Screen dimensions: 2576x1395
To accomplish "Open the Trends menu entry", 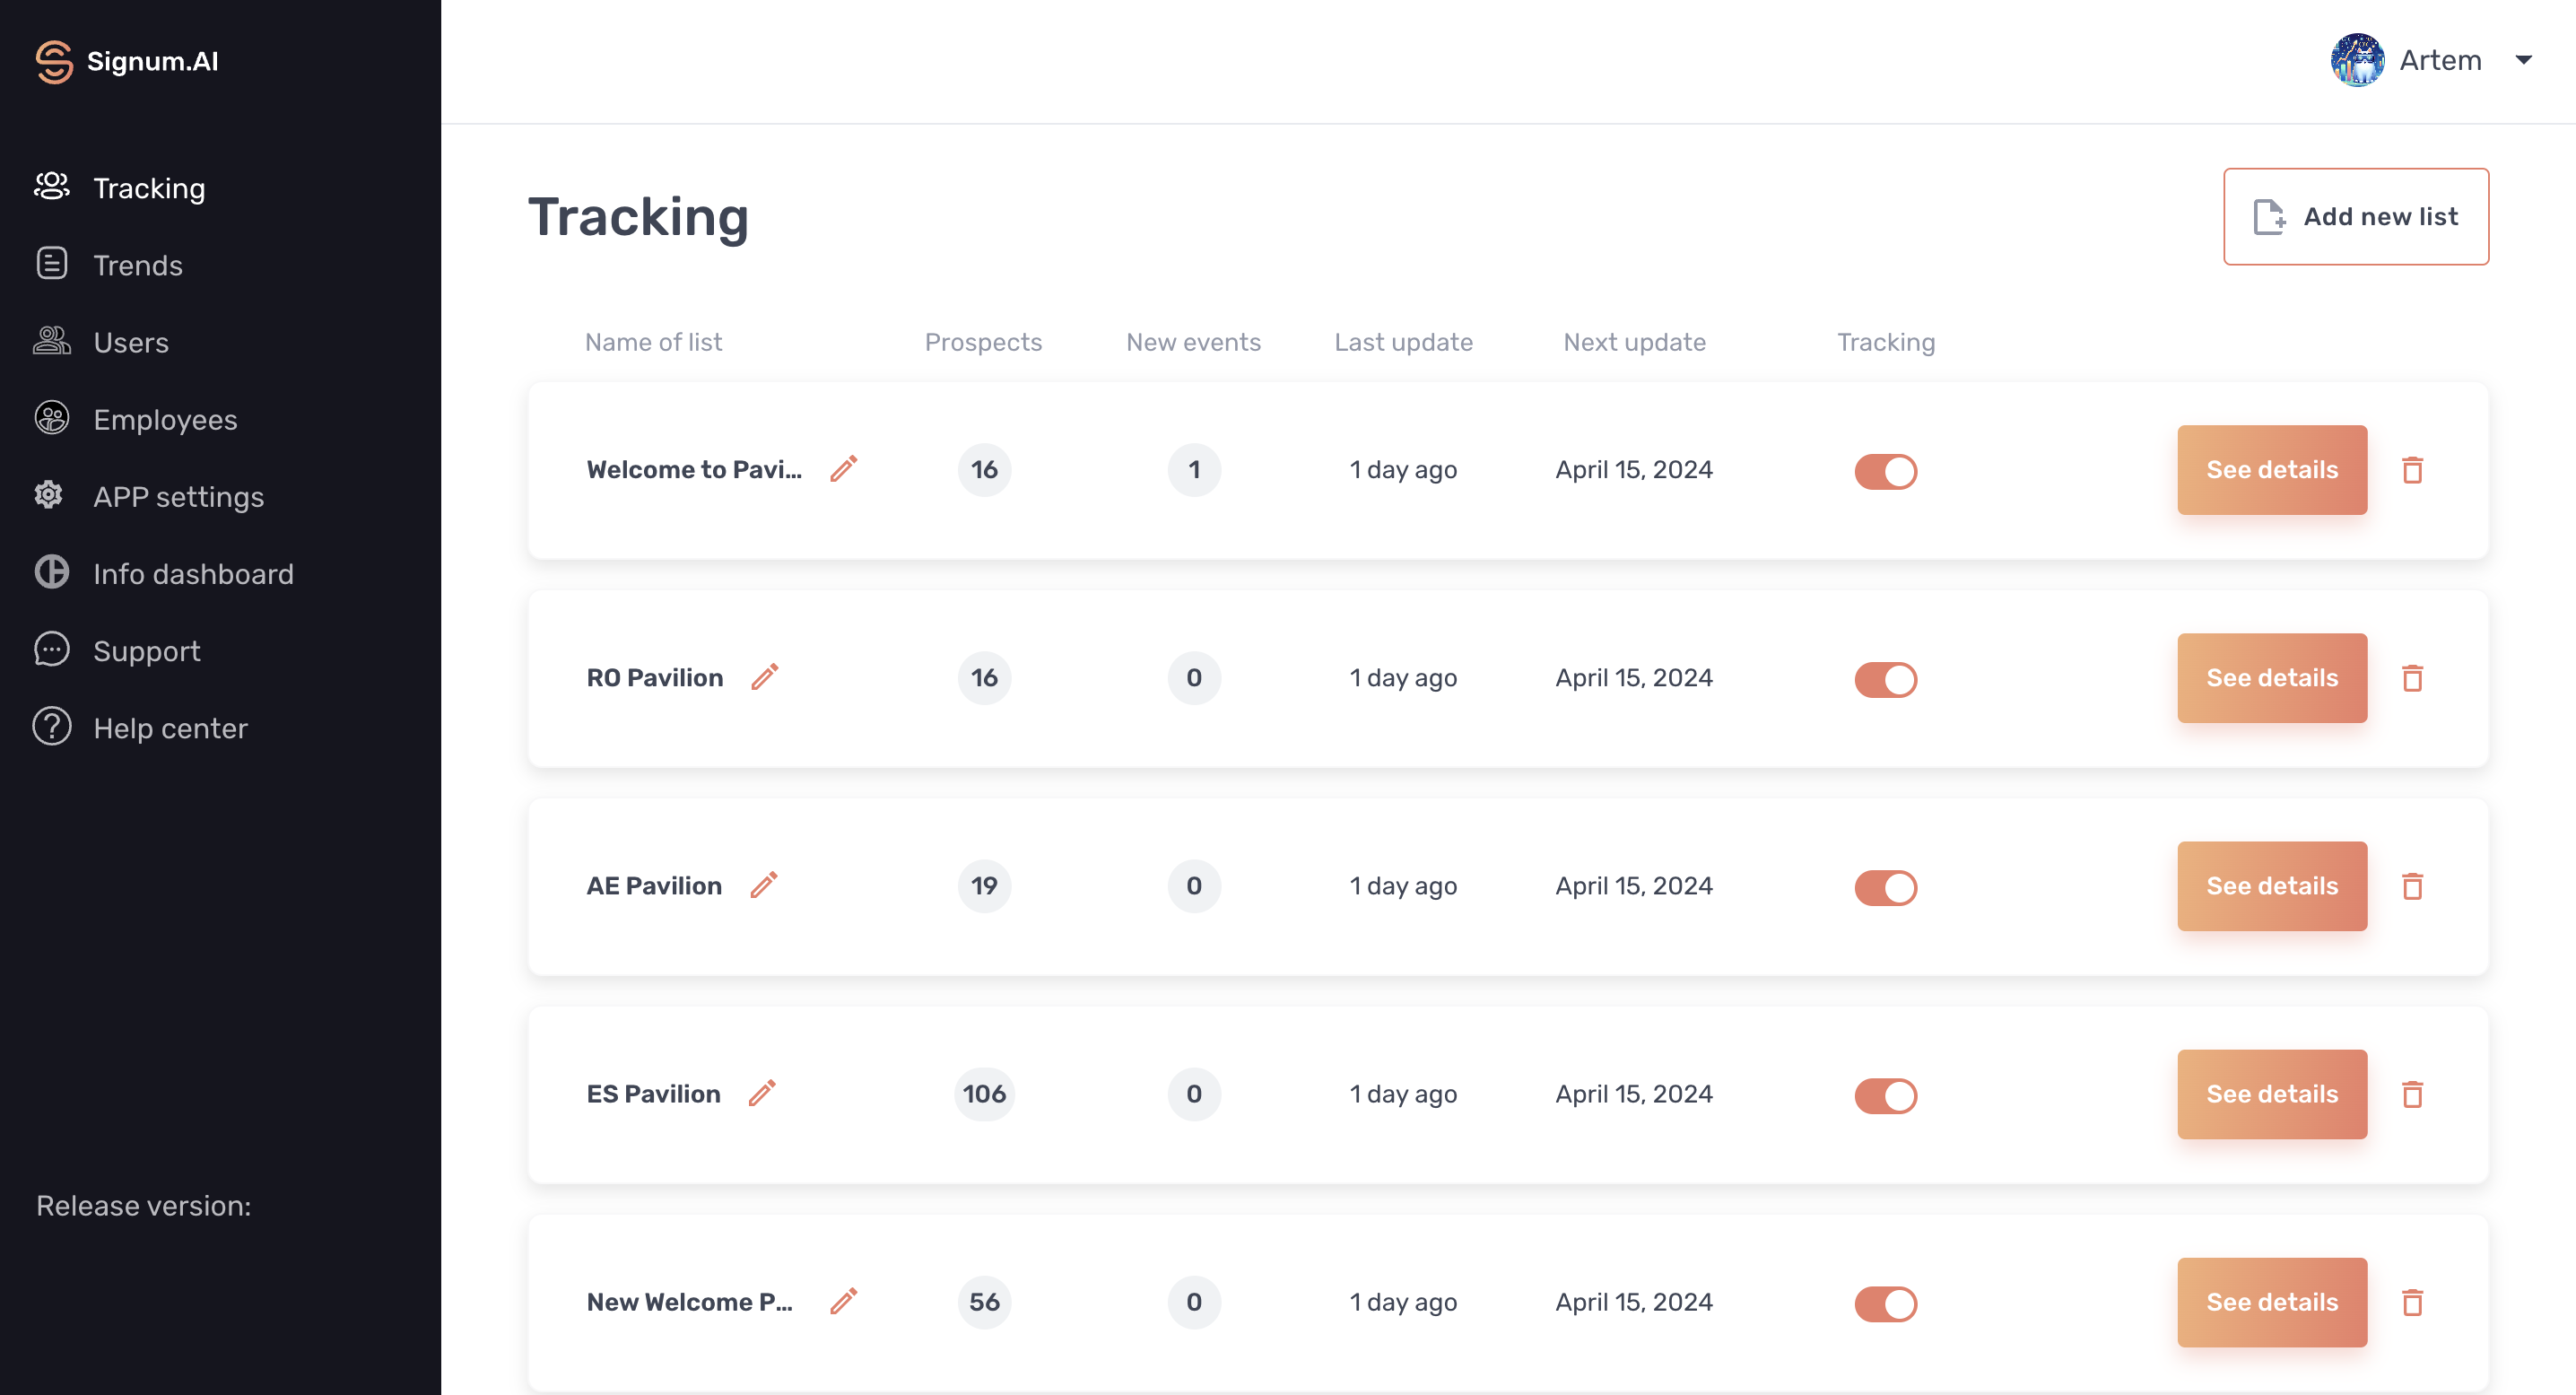I will pos(138,265).
